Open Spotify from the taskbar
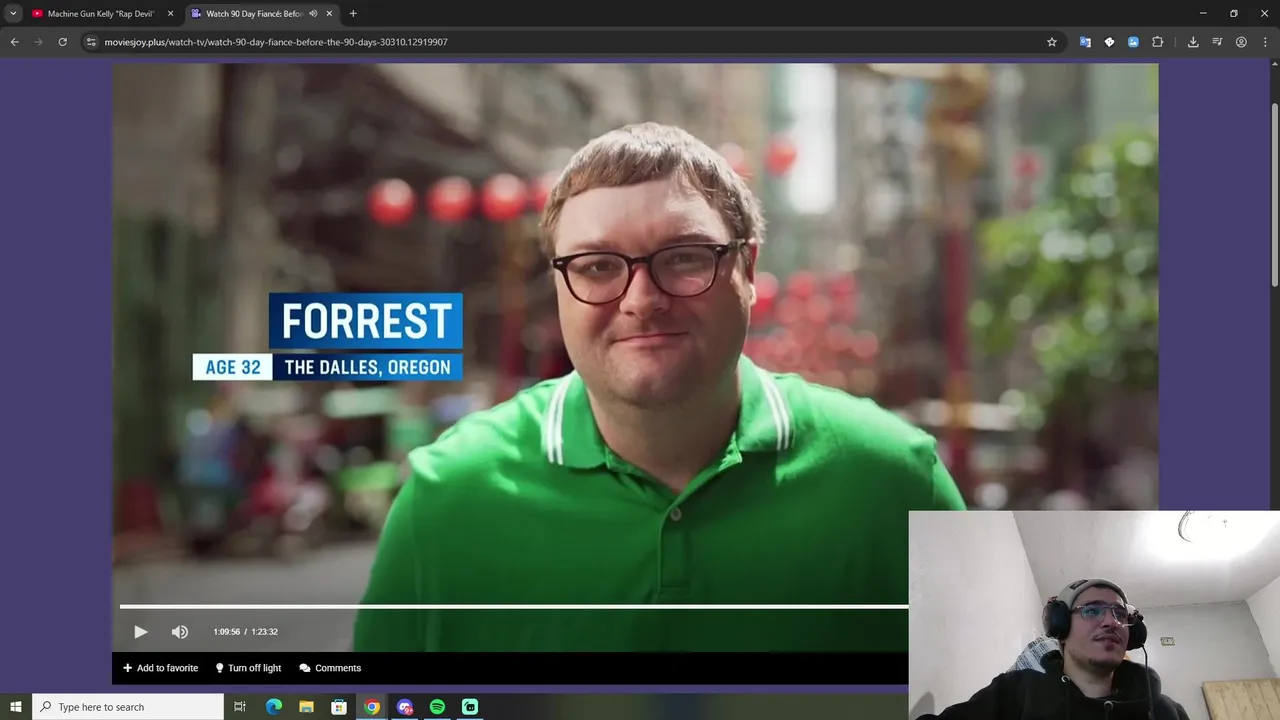 pos(437,707)
